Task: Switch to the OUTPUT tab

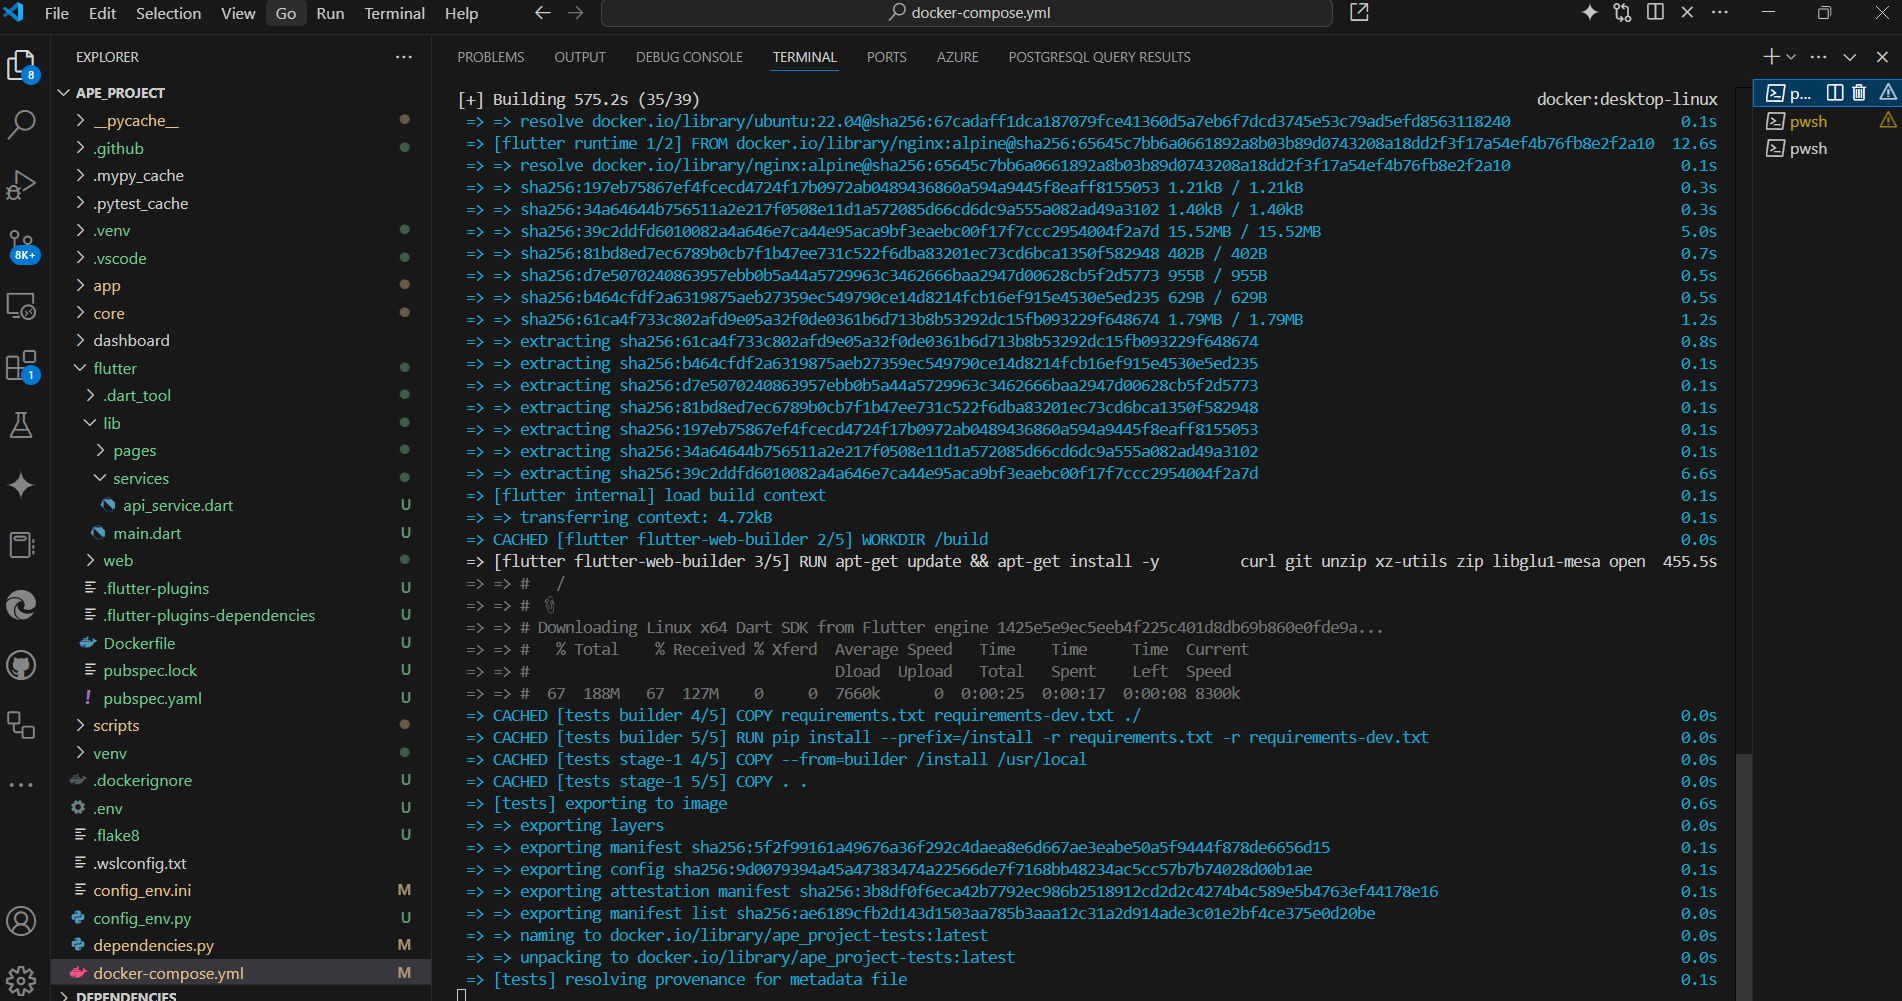Action: coord(580,57)
